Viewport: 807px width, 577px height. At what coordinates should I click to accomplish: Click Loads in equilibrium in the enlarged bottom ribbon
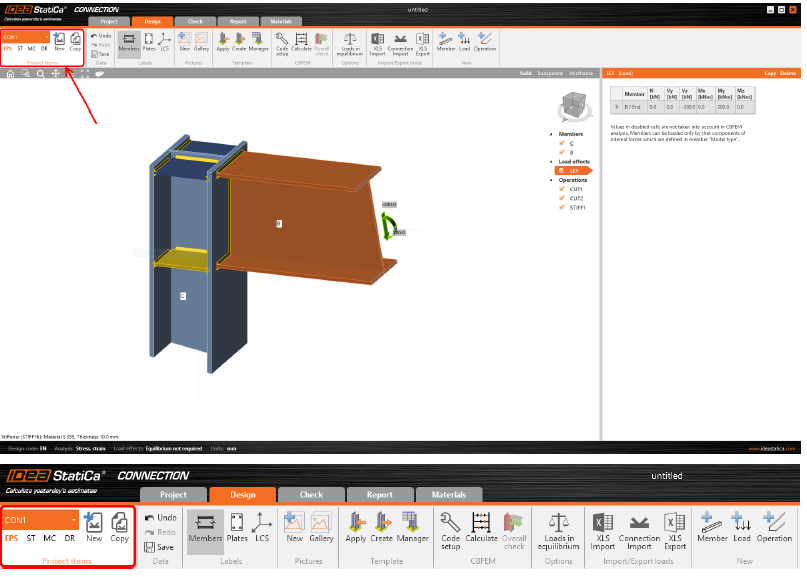[x=559, y=527]
